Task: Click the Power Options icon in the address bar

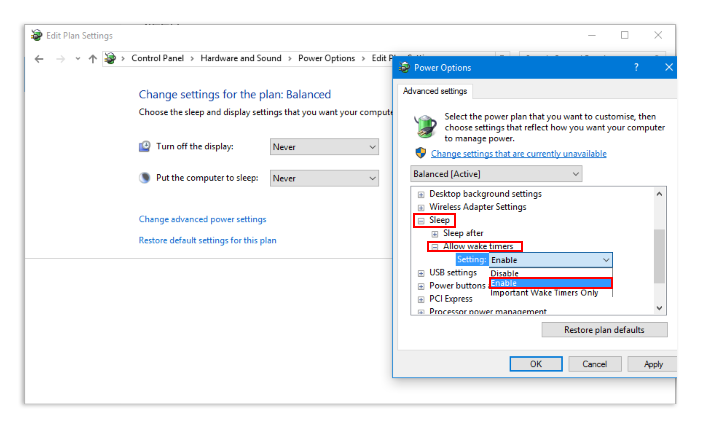Action: 110,58
